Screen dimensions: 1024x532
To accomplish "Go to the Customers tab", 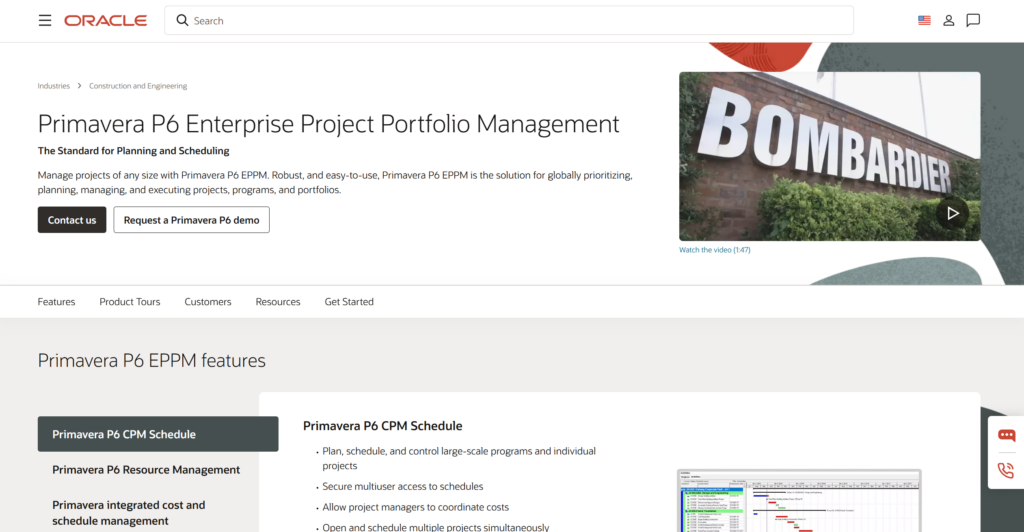I will tap(207, 302).
